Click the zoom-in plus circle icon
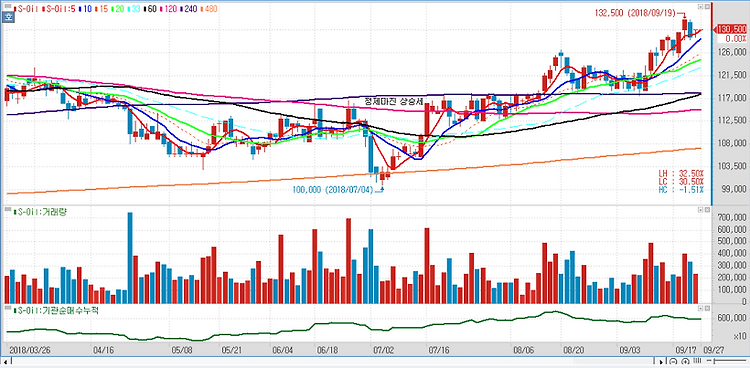 (x=685, y=361)
